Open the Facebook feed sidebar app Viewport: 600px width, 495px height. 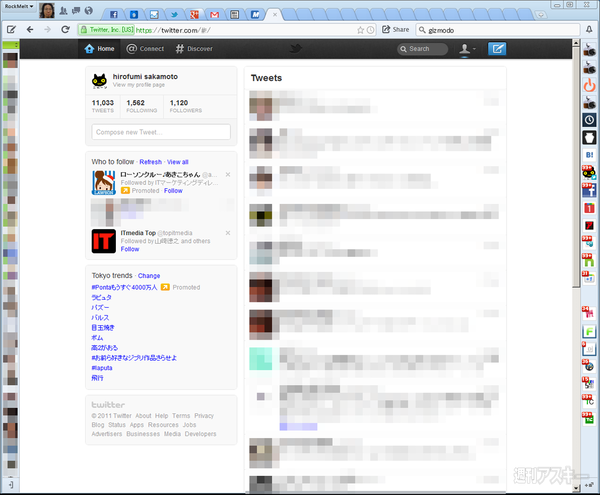589,190
